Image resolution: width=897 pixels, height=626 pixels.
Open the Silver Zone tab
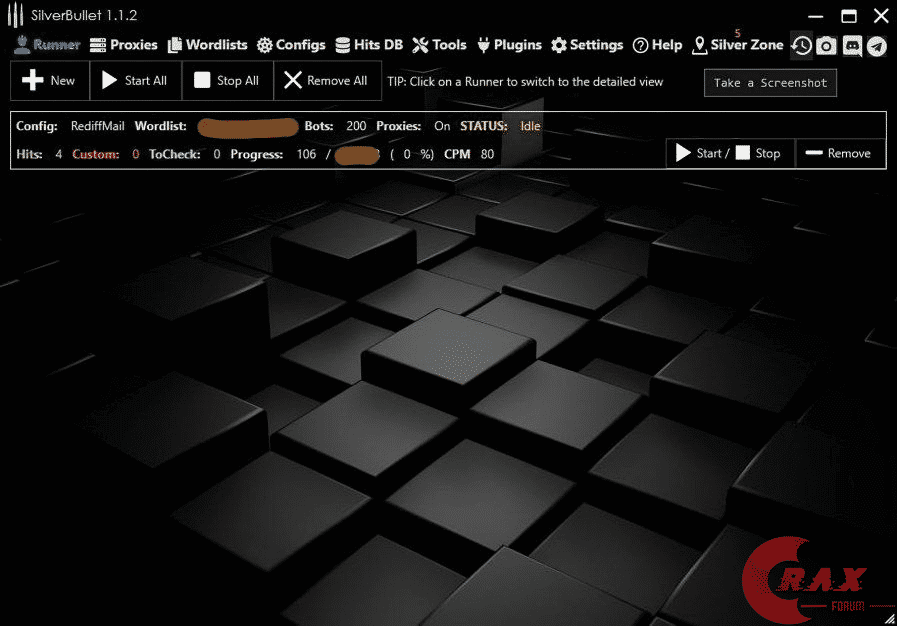737,45
